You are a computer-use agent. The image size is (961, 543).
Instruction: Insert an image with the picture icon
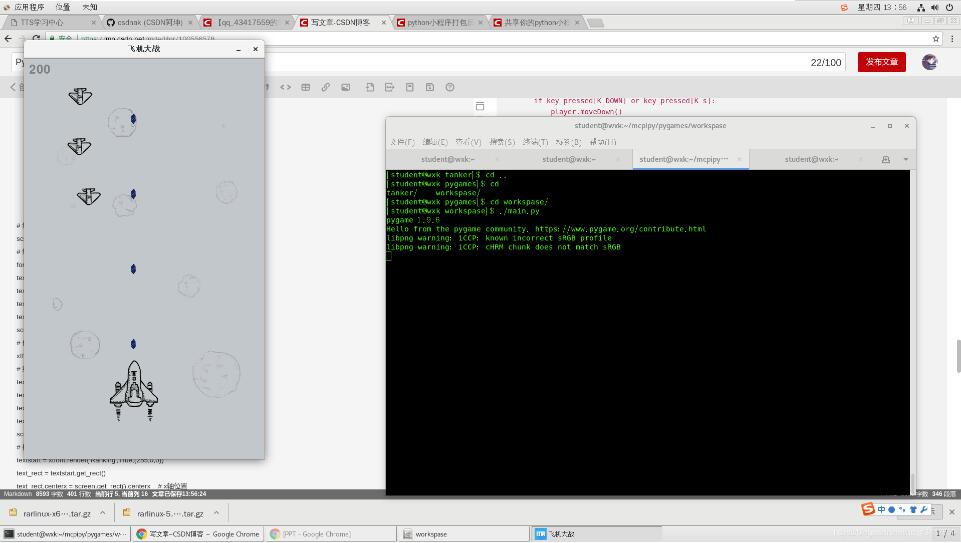(345, 87)
